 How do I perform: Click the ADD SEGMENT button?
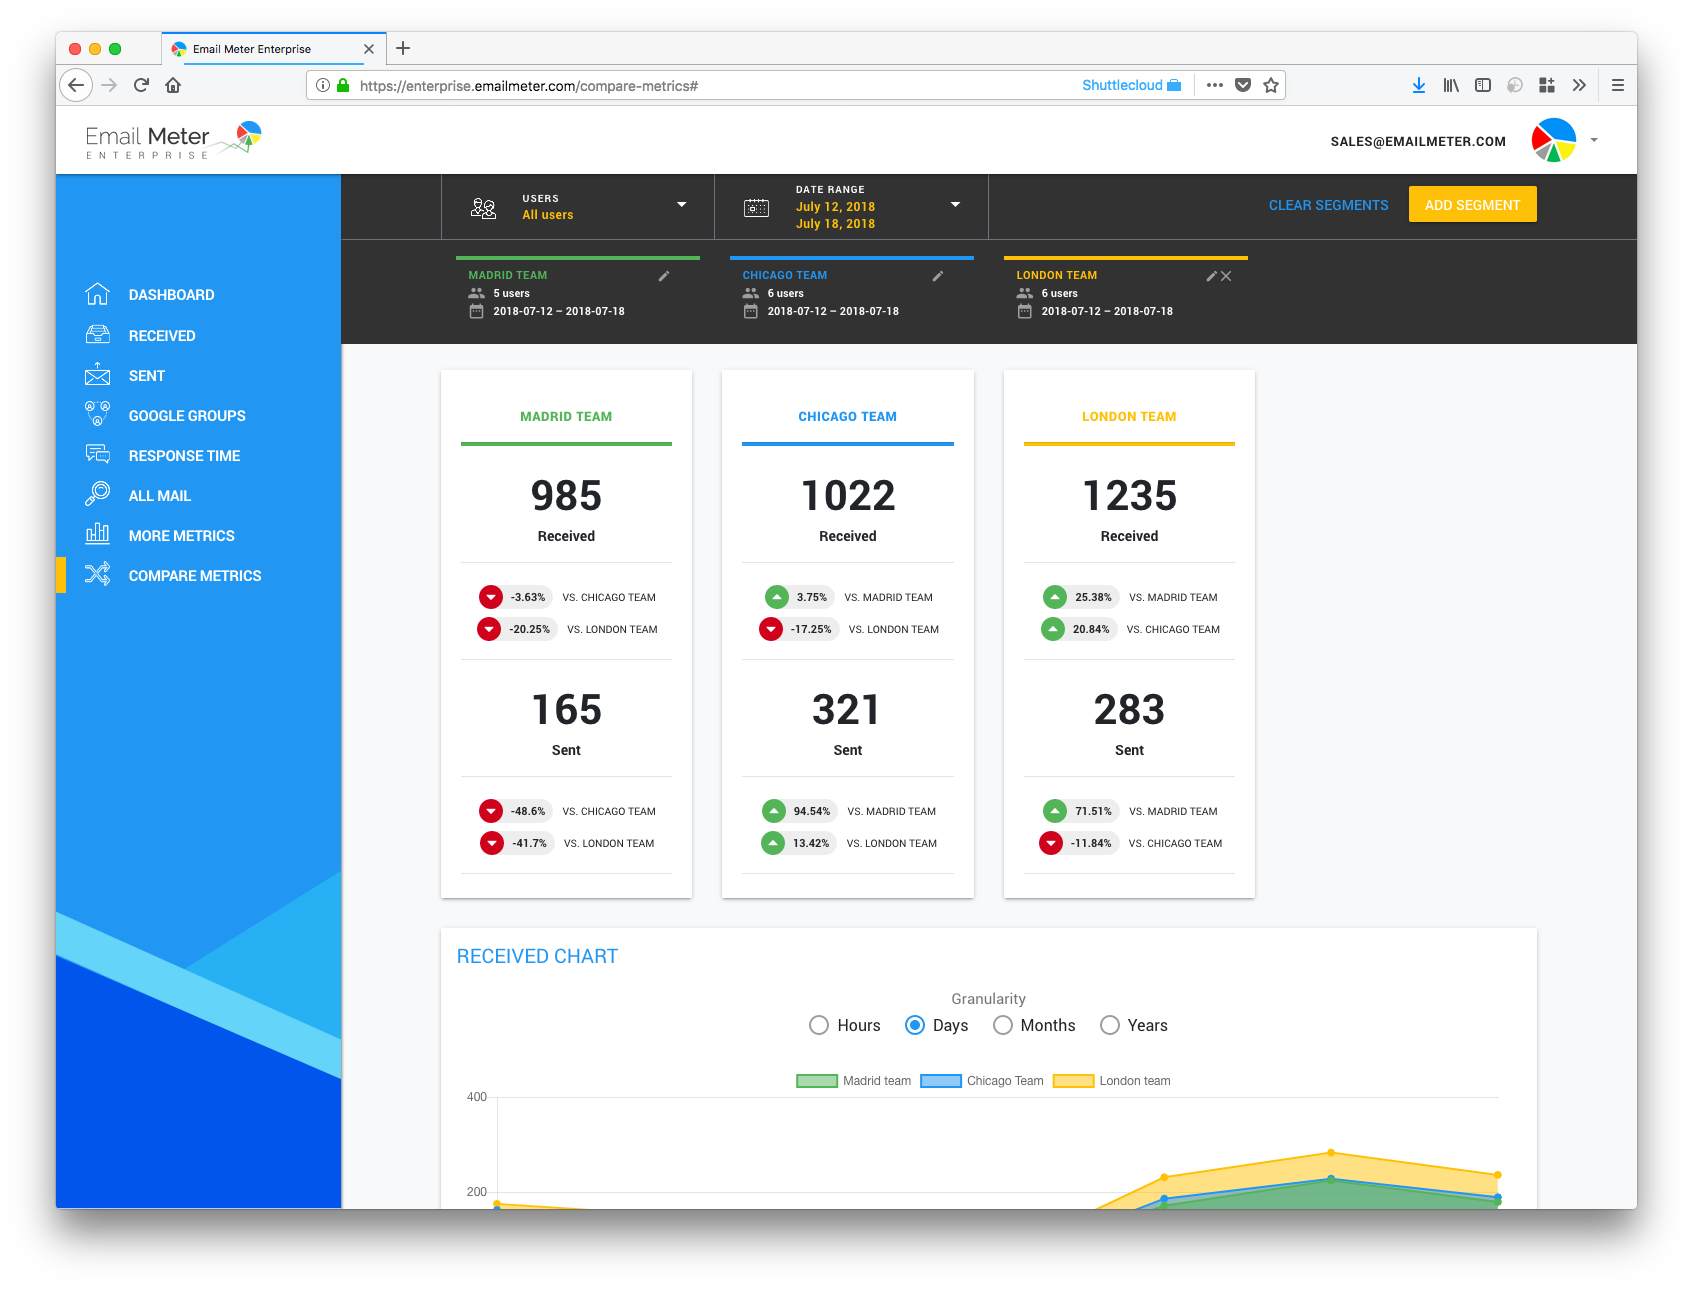tap(1471, 204)
